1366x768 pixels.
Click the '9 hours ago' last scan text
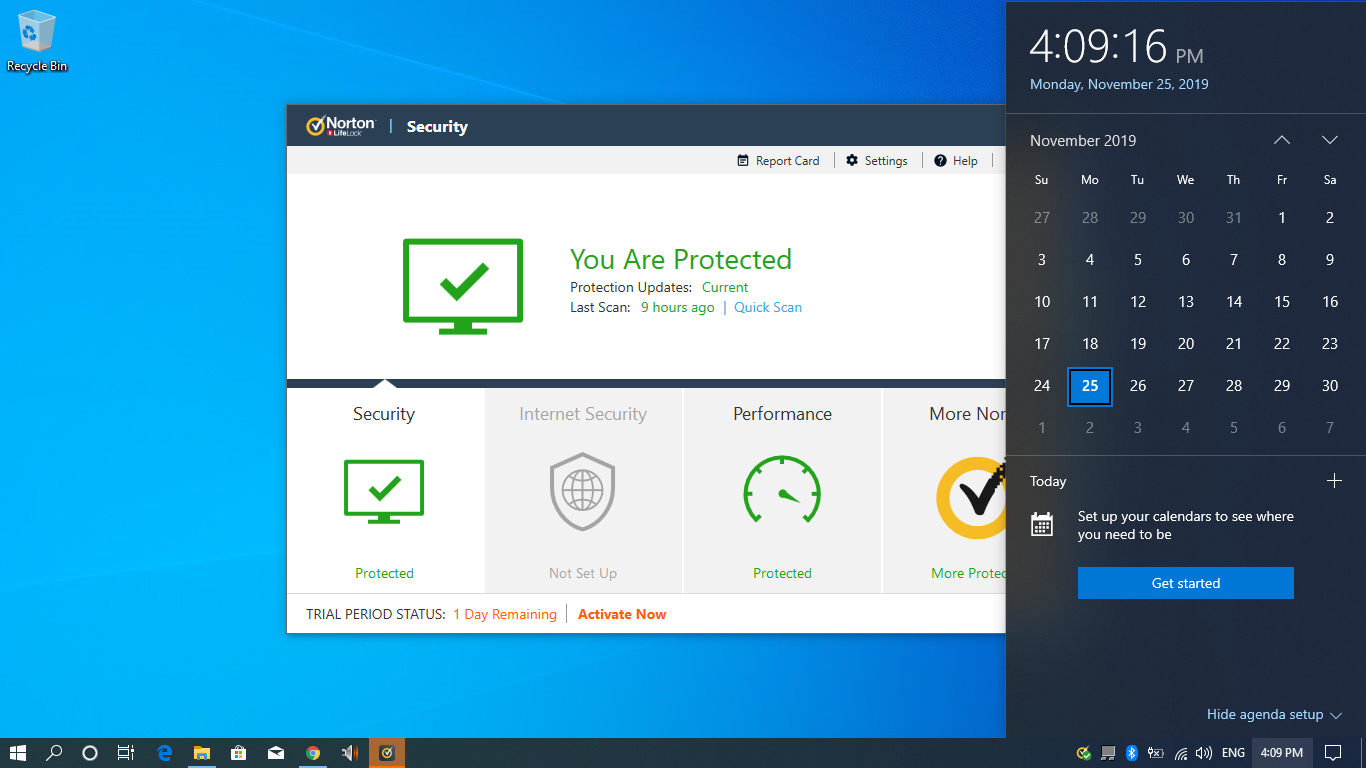point(677,307)
